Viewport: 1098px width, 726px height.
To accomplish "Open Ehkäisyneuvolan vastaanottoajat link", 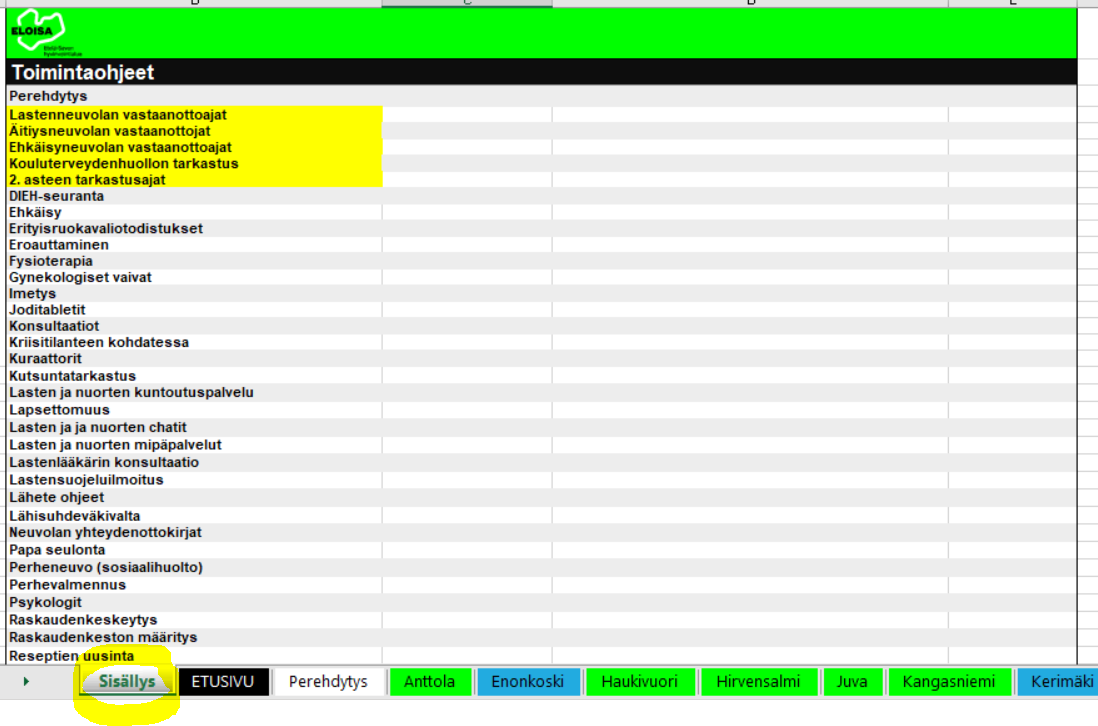I will [120, 147].
